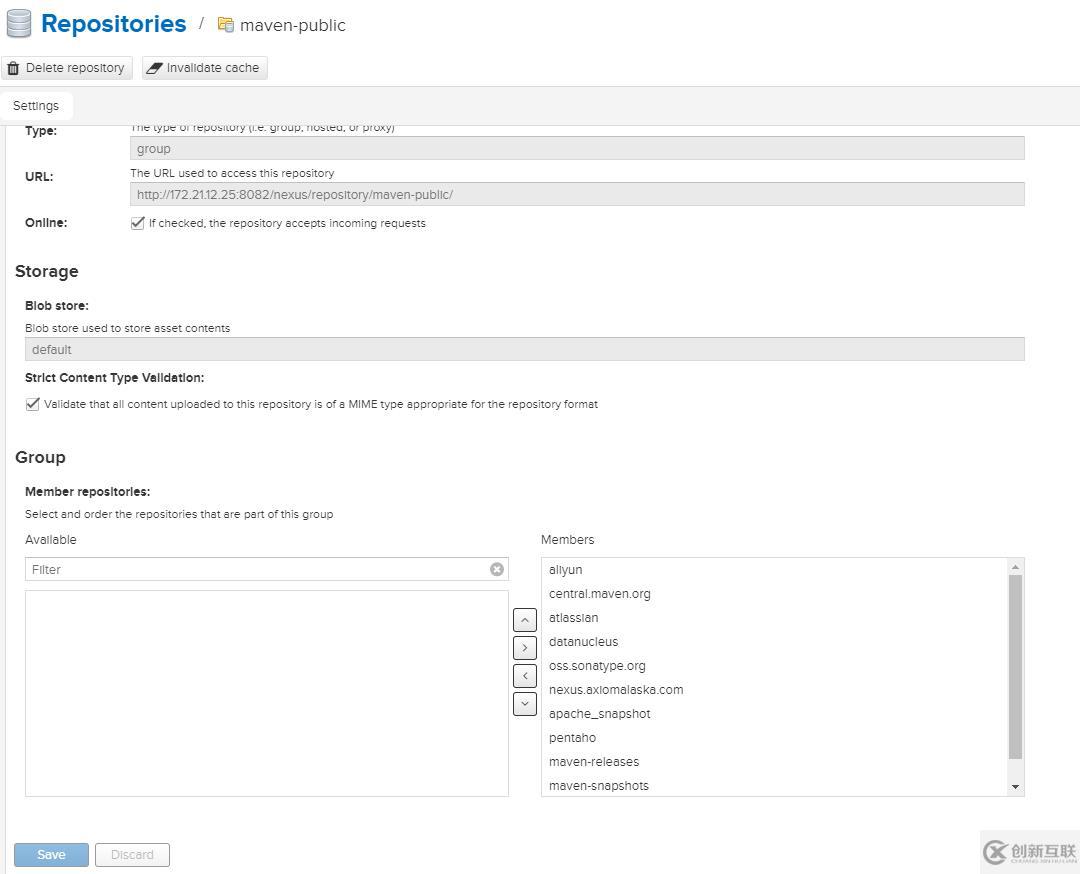Save the repository settings
The image size is (1080, 874).
pos(52,855)
